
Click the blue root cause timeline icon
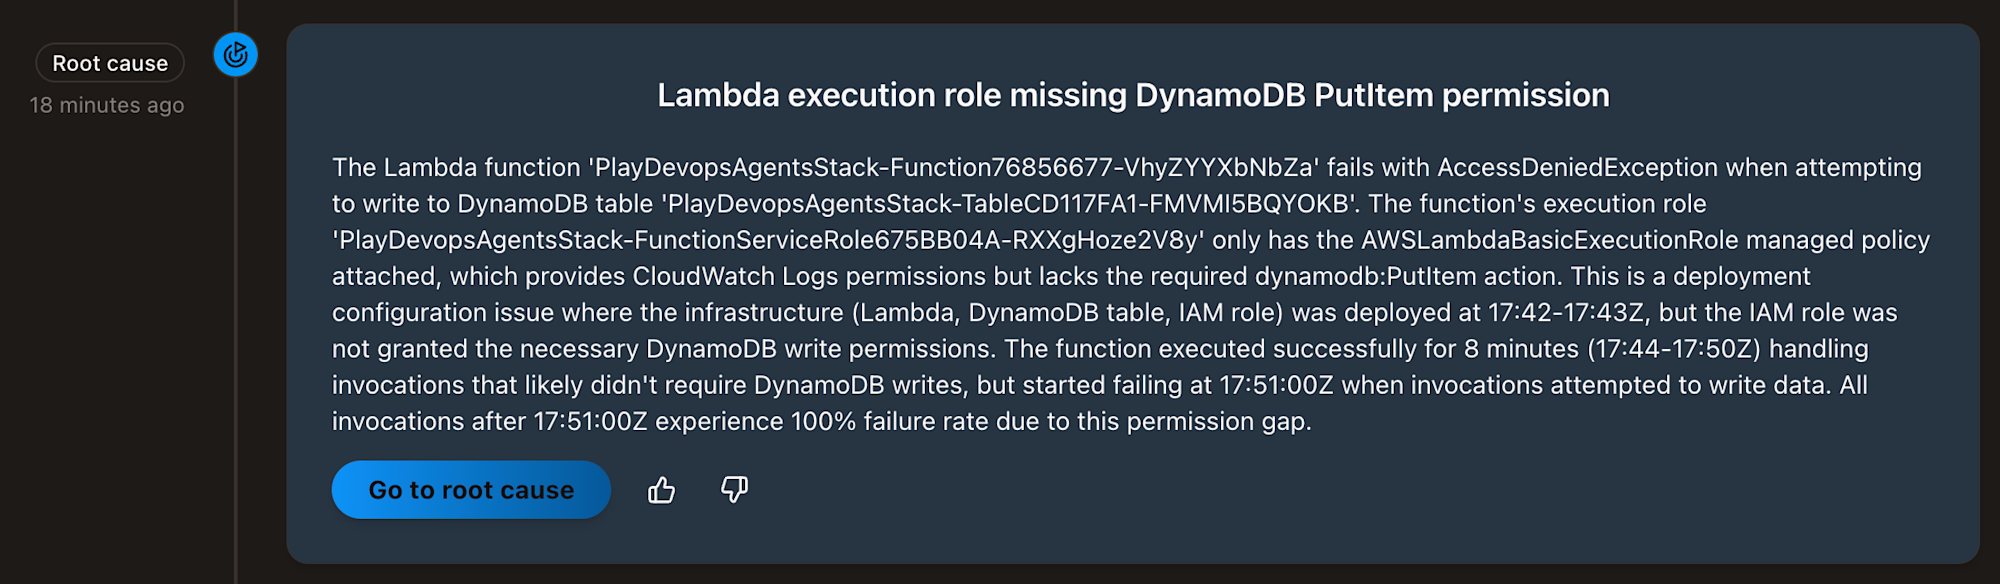236,54
